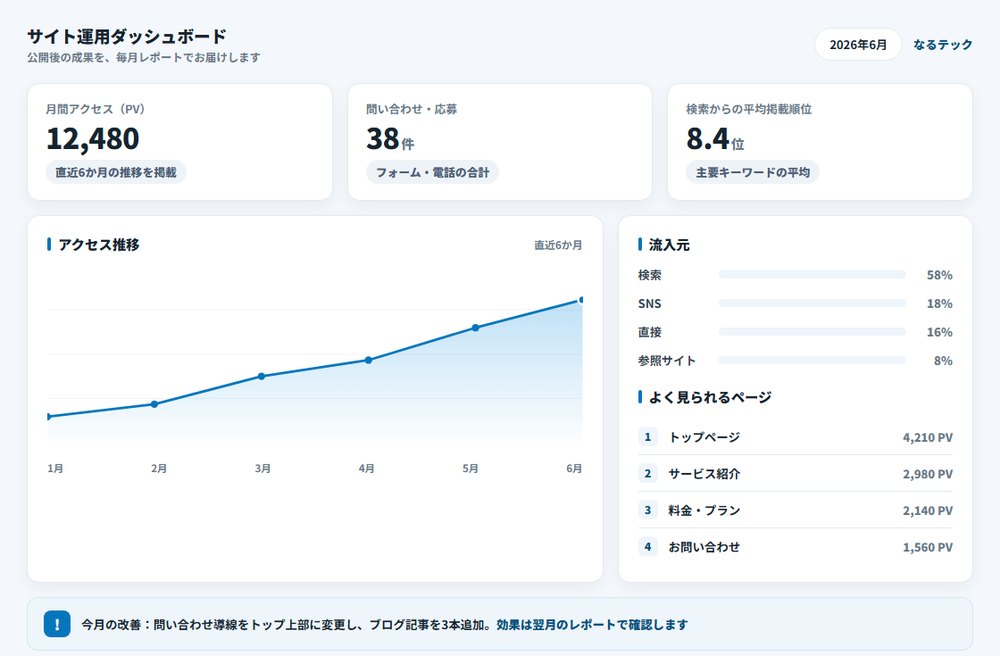Select the 直近6か月の推移を掲載 pill
The height and width of the screenshot is (656, 1000).
point(116,172)
